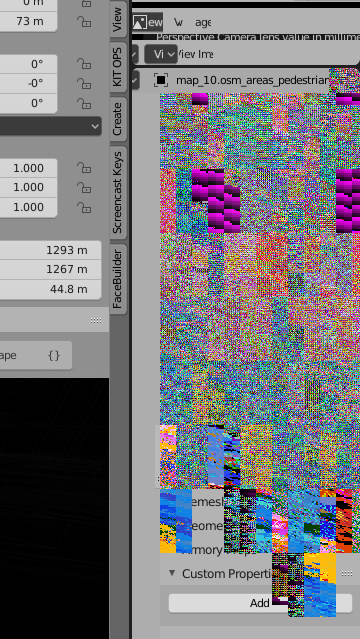This screenshot has width=360, height=639.
Task: Click the image editor type icon
Action: click(x=140, y=22)
